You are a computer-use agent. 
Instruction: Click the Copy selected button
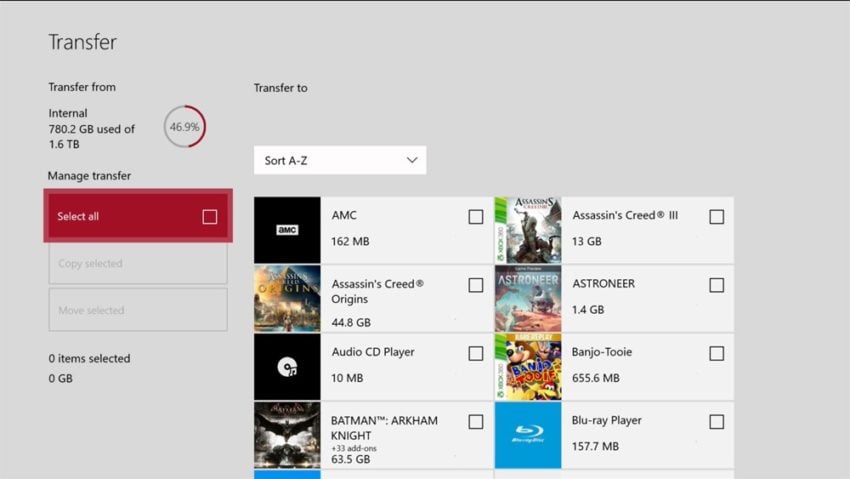(x=138, y=263)
